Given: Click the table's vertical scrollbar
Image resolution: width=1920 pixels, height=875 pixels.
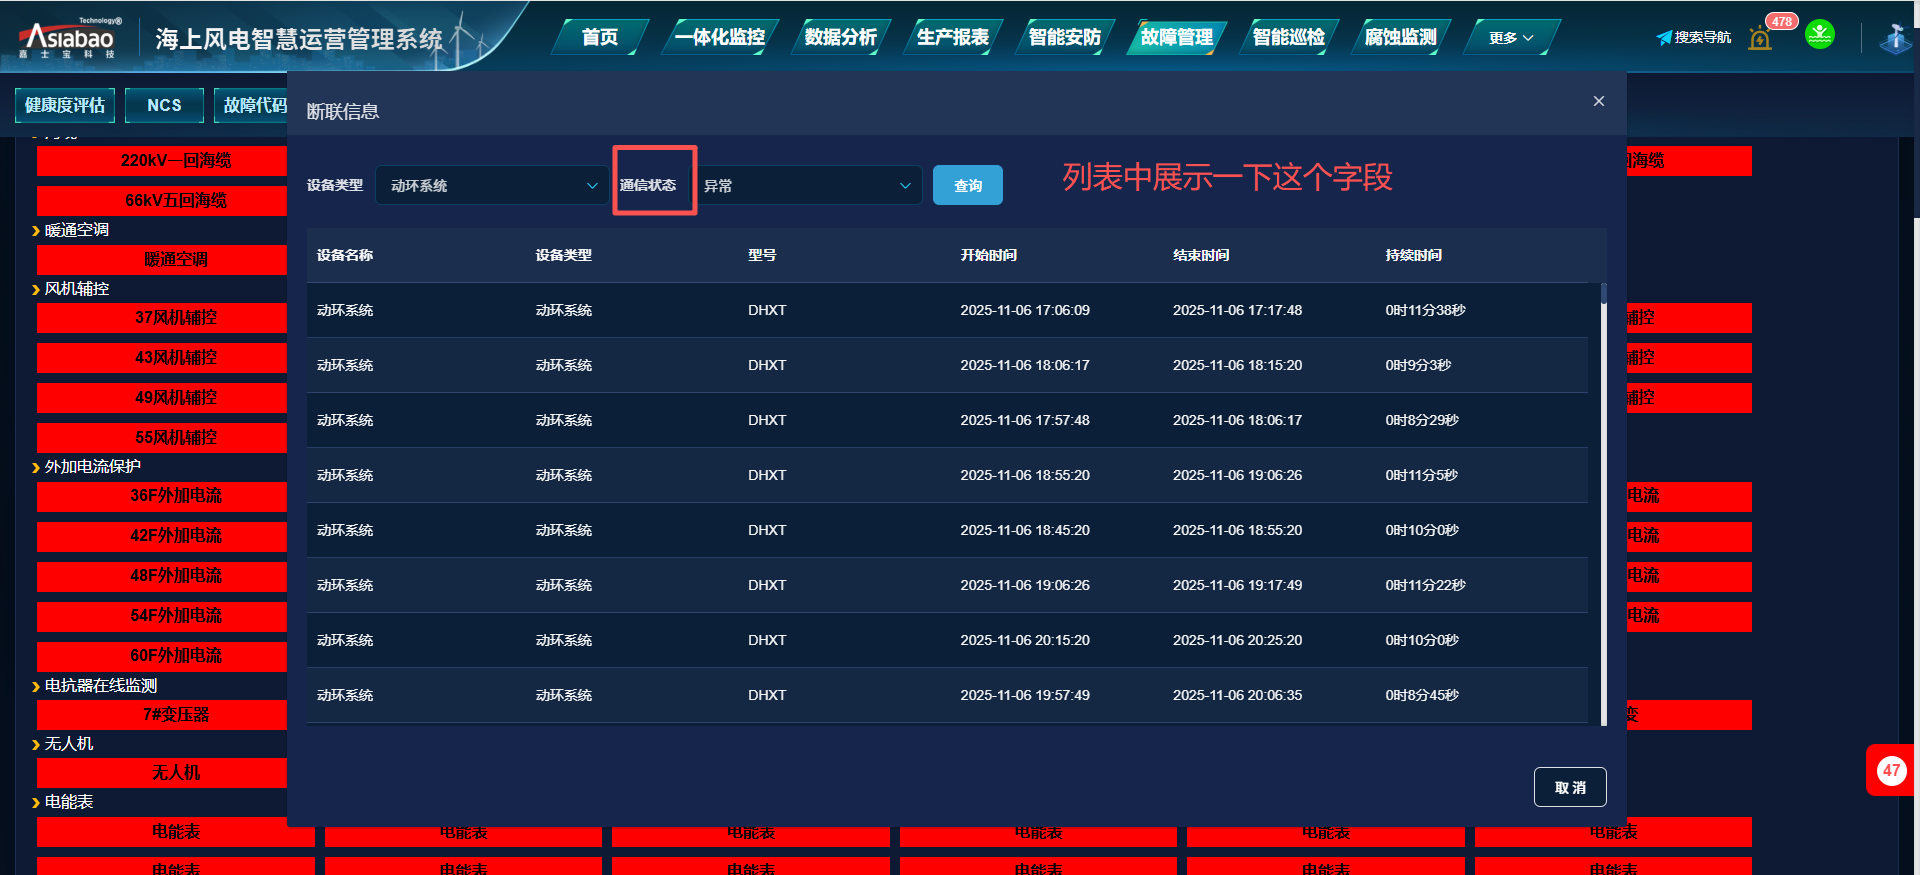Looking at the screenshot, I should pos(1603,500).
